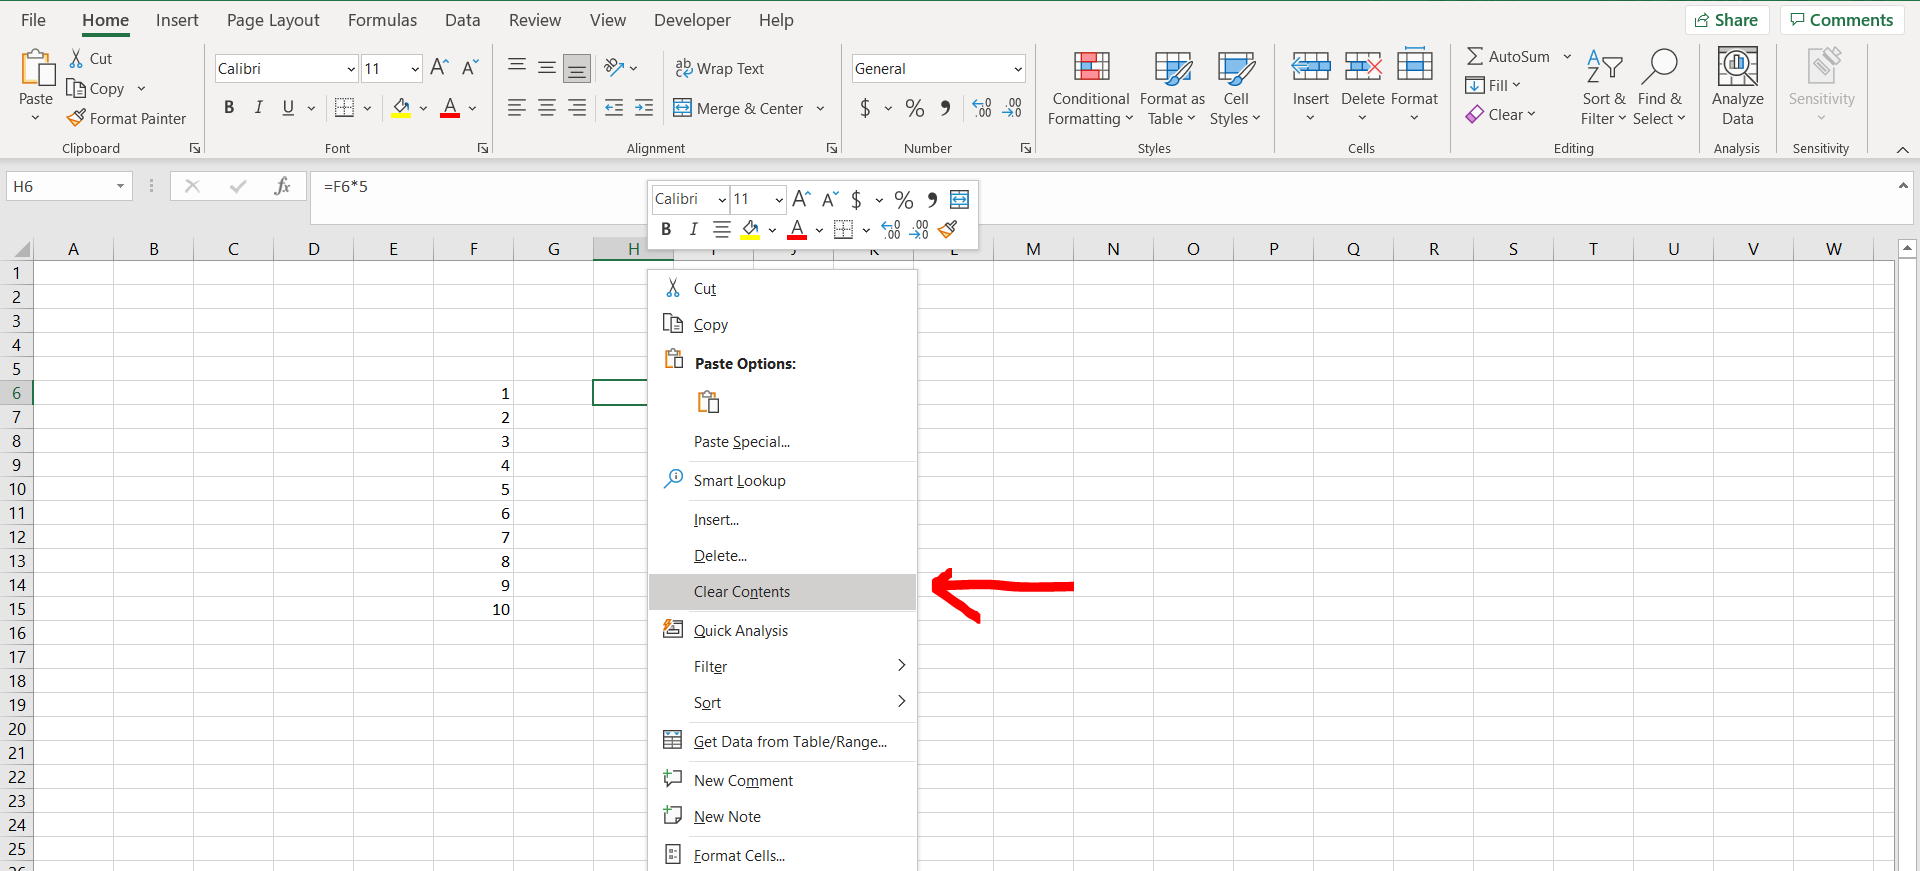Open Format as Table gallery

[1172, 88]
